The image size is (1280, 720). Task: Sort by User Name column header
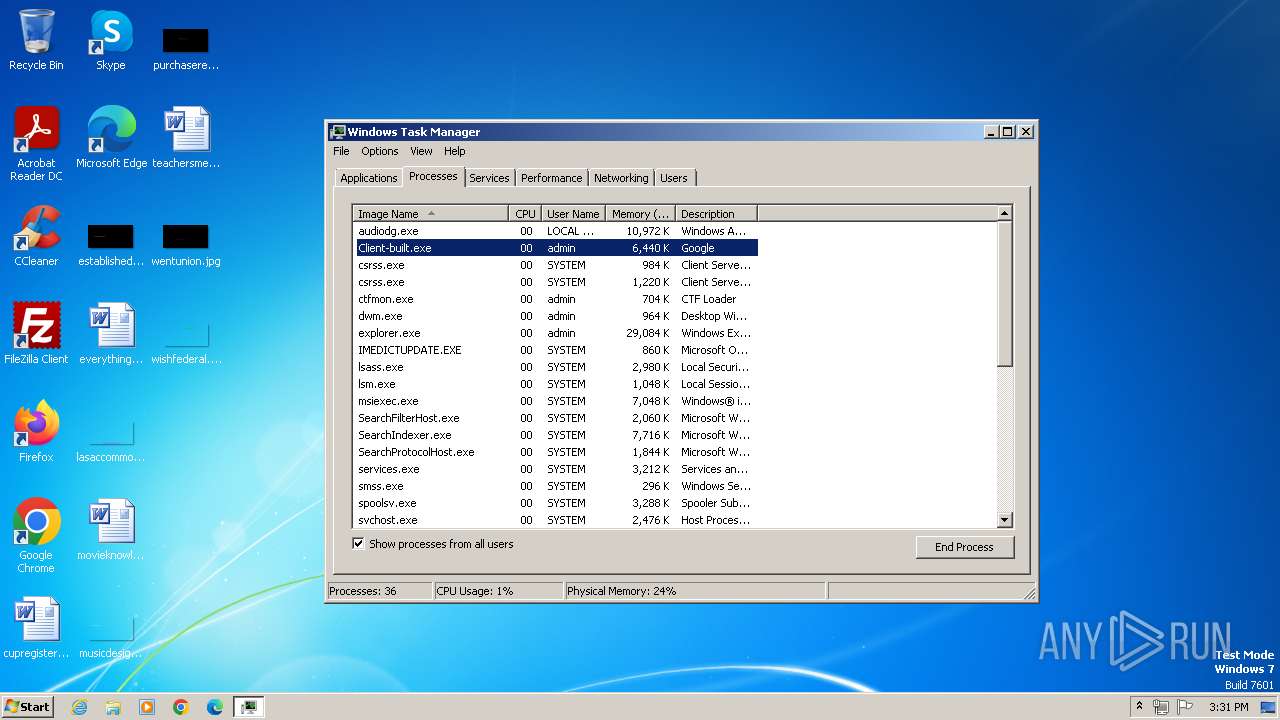point(573,213)
